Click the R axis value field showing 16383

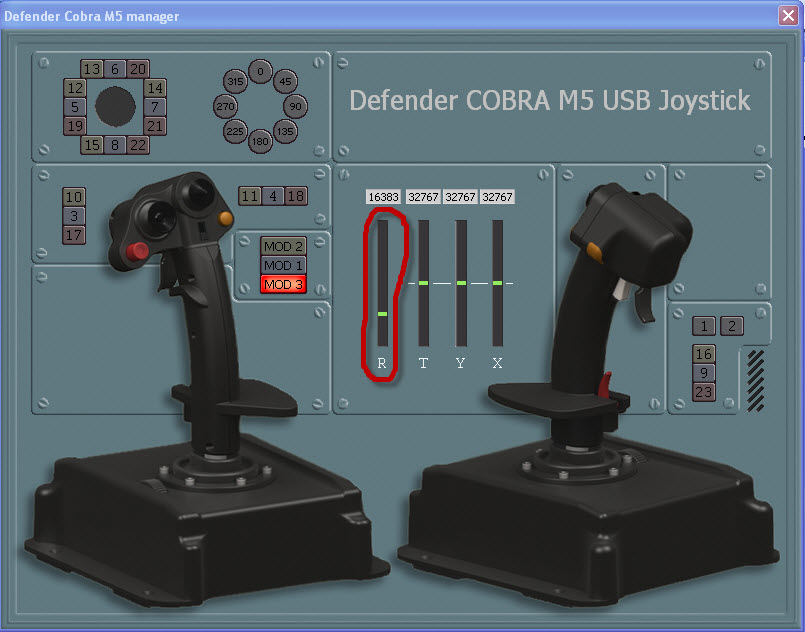384,197
